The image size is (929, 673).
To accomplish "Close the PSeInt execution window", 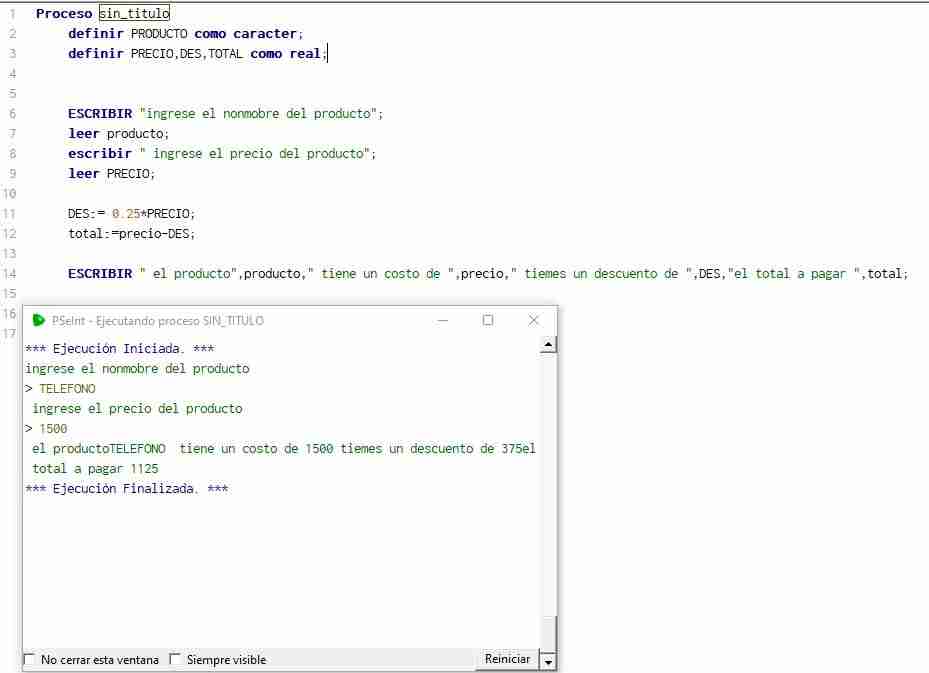I will click(533, 321).
